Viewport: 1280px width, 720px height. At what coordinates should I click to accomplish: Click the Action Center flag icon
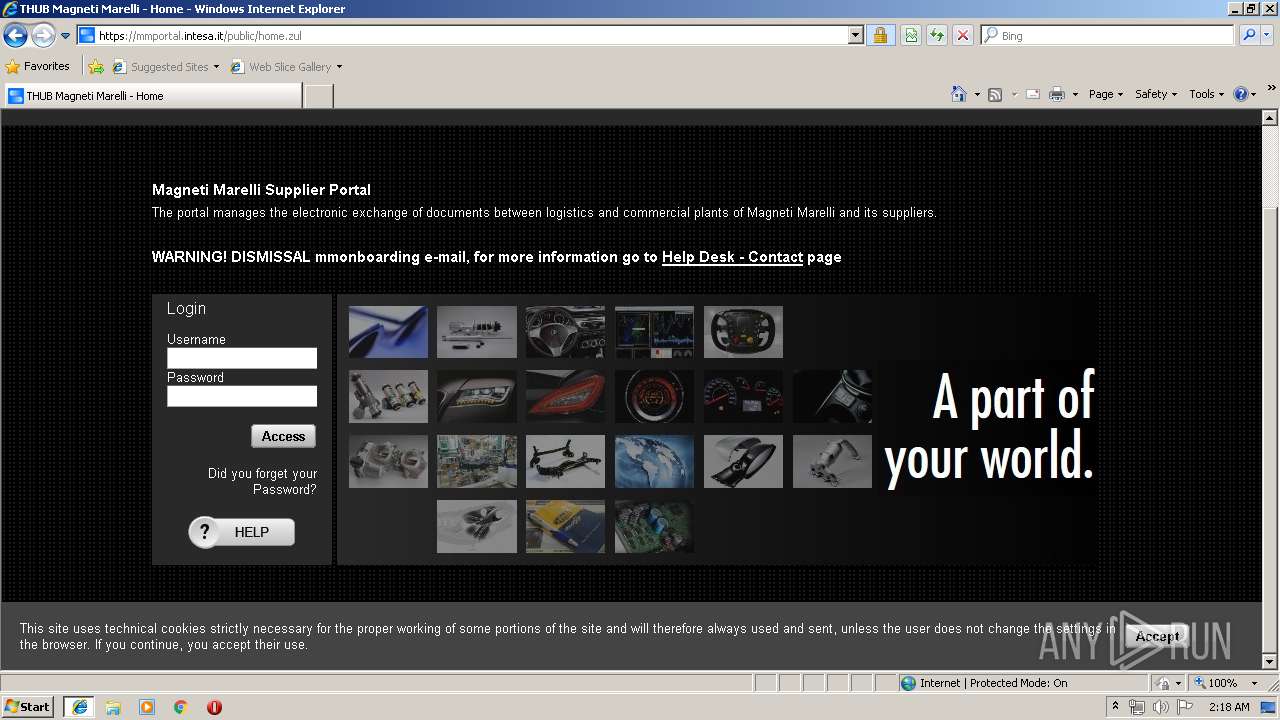click(1184, 707)
